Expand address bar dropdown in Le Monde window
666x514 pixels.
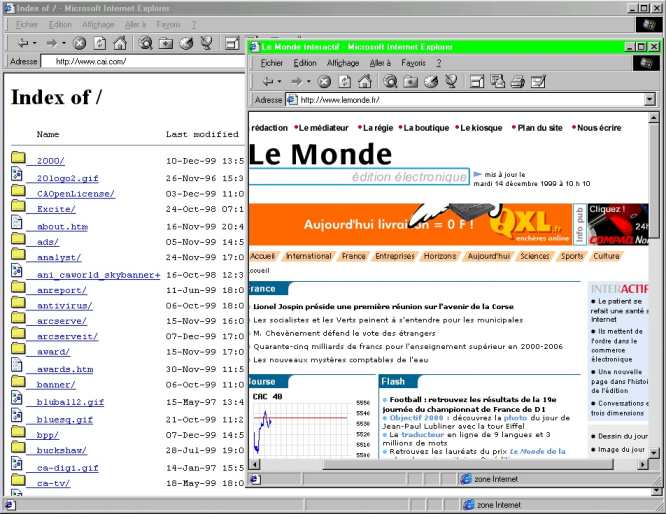pyautogui.click(x=649, y=100)
